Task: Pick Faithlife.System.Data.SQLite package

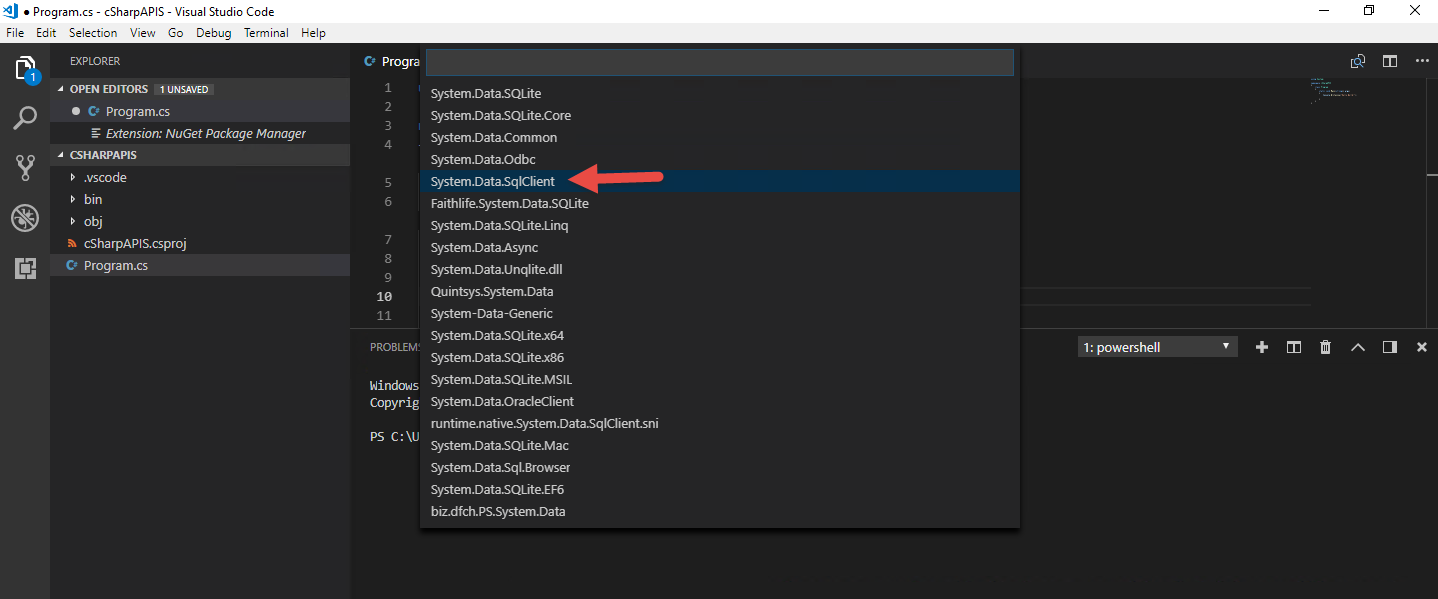Action: click(x=720, y=203)
